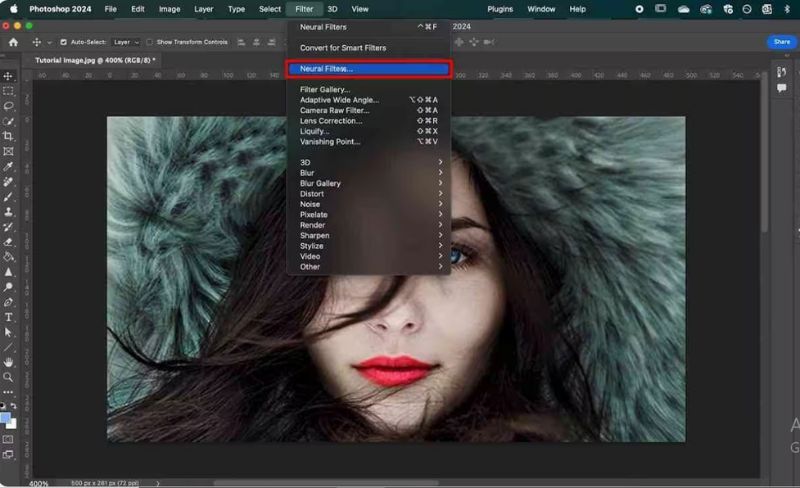The width and height of the screenshot is (800, 488).
Task: Select the Rectangular Marquee tool
Action: (x=8, y=90)
